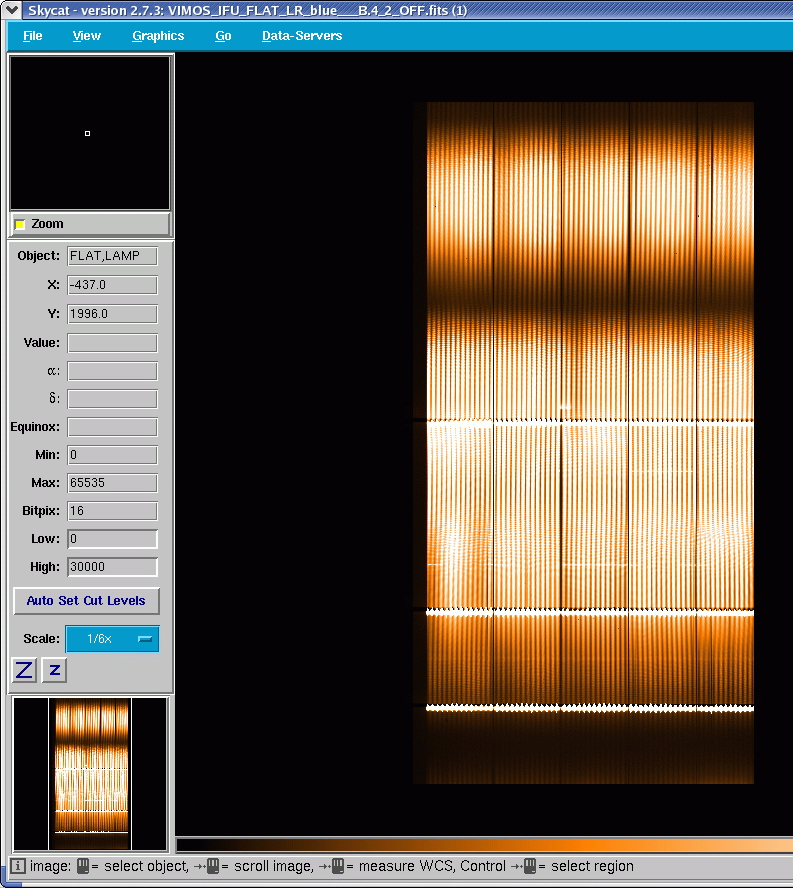The image size is (793, 888).
Task: Click the info icon in status bar
Action: tap(18, 866)
